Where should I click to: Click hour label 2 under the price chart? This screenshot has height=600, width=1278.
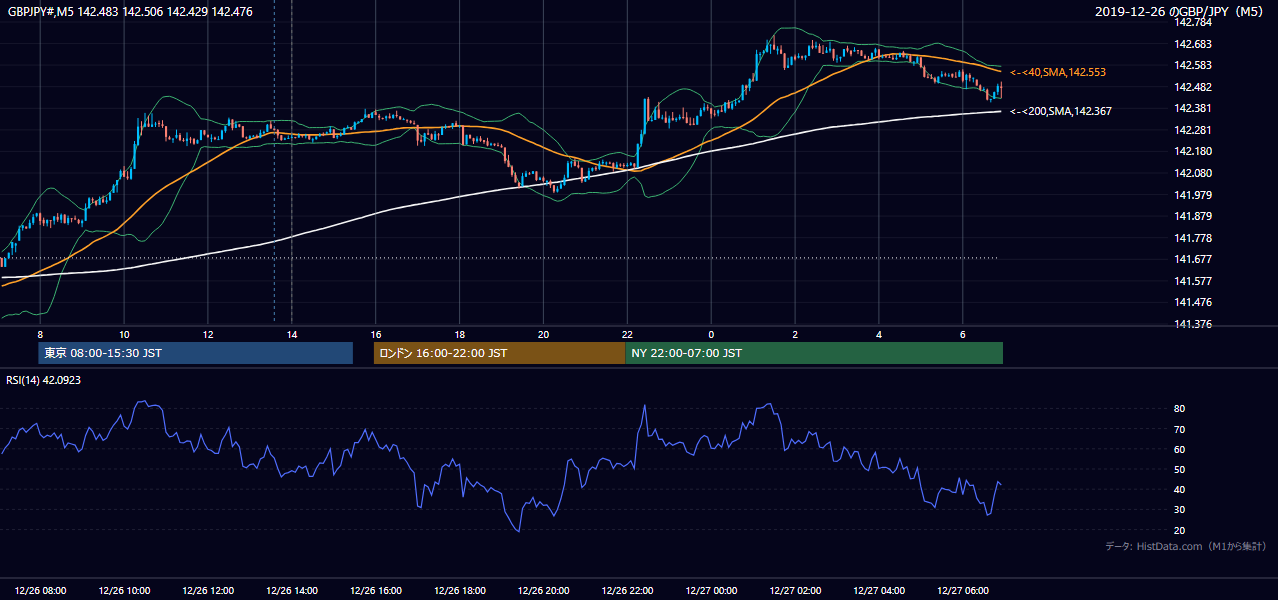[x=795, y=334]
